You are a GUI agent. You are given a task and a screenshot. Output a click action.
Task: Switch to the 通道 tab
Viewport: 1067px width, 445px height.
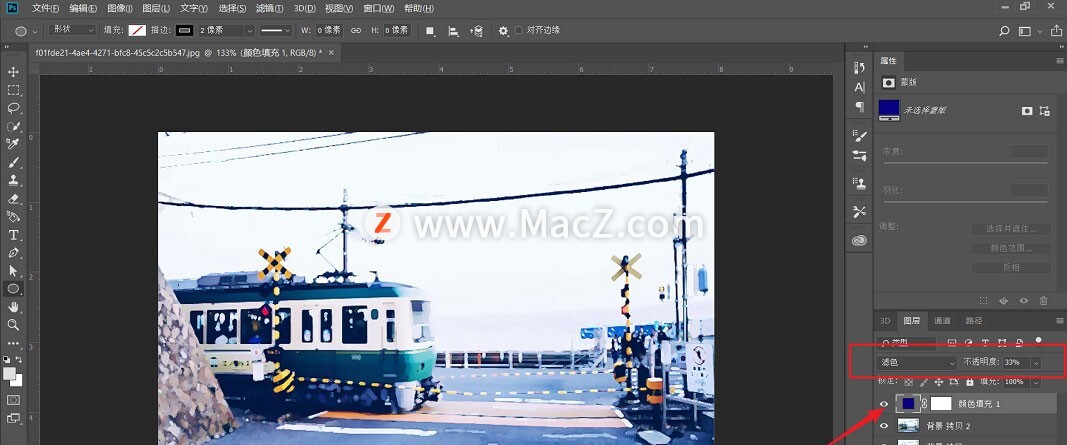(x=942, y=320)
